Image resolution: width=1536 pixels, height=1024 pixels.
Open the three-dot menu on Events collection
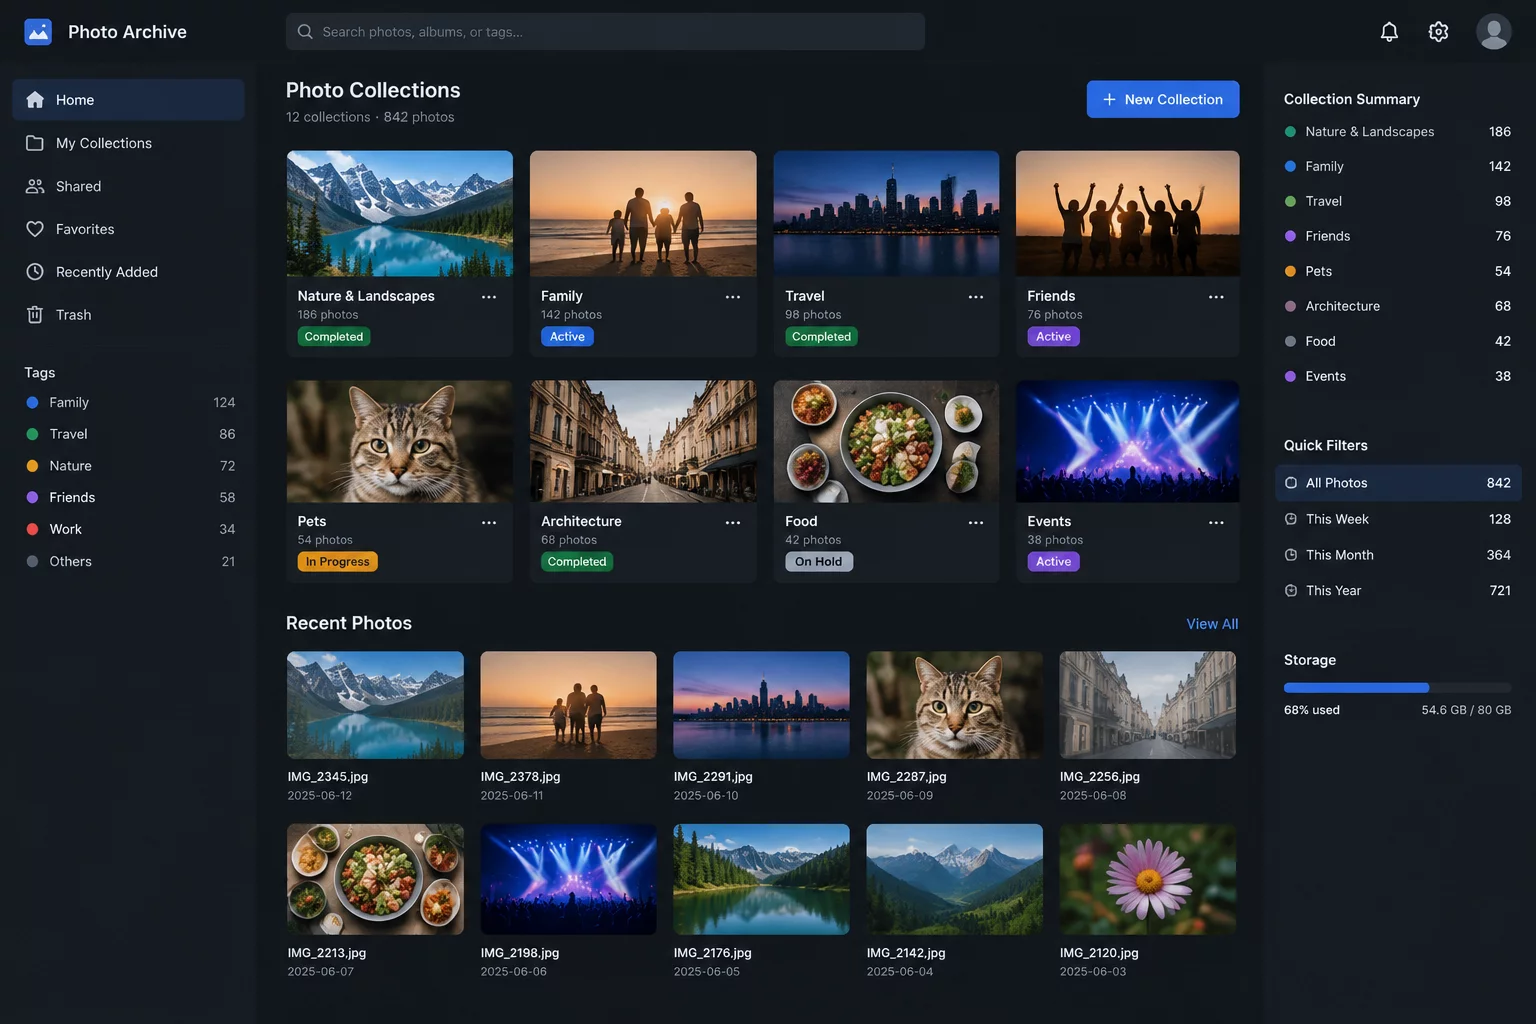click(x=1216, y=523)
